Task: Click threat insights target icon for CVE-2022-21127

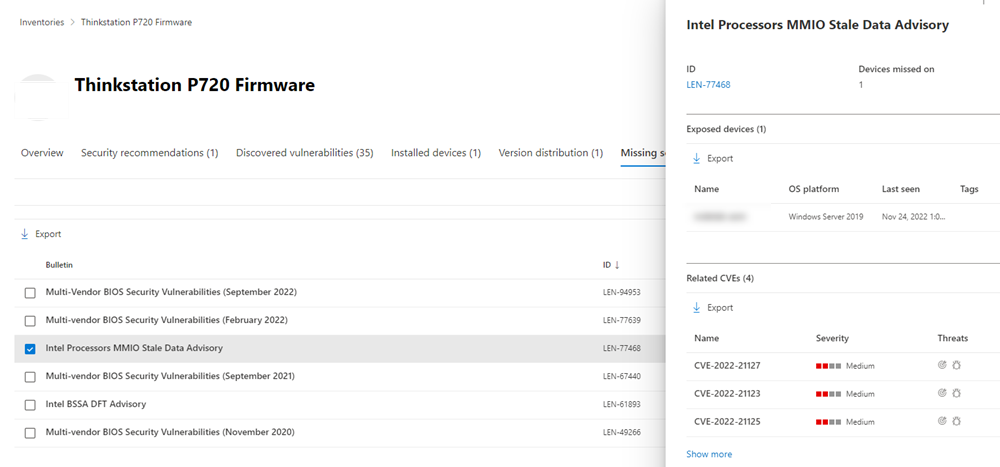Action: pos(942,366)
